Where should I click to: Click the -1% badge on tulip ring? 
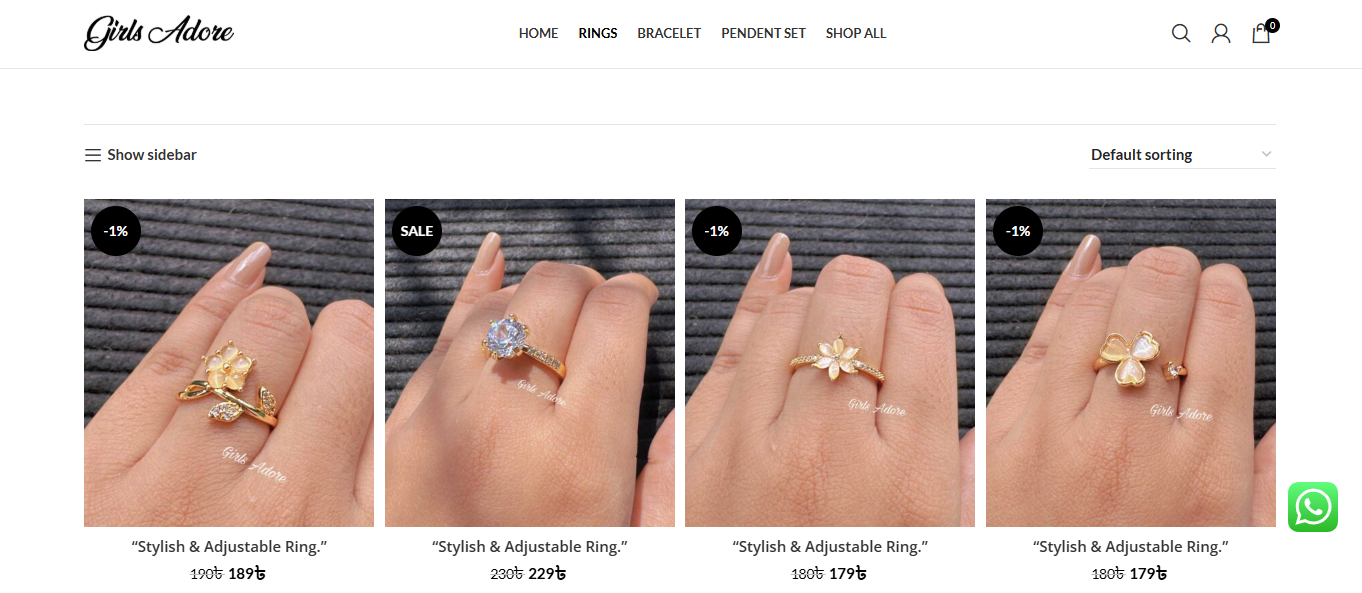pyautogui.click(x=116, y=230)
